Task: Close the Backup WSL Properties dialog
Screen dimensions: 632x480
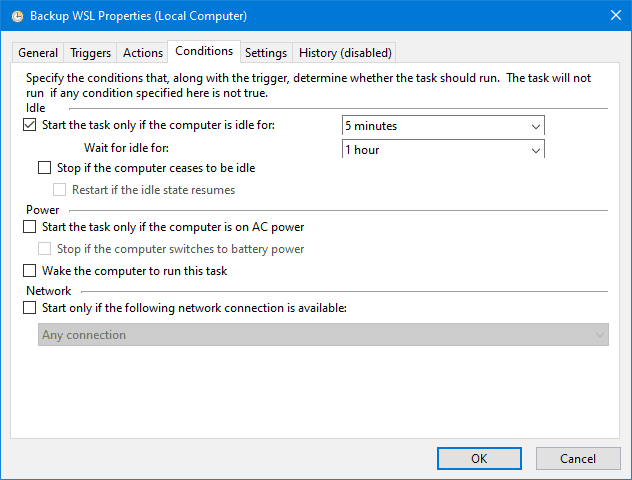Action: (612, 16)
